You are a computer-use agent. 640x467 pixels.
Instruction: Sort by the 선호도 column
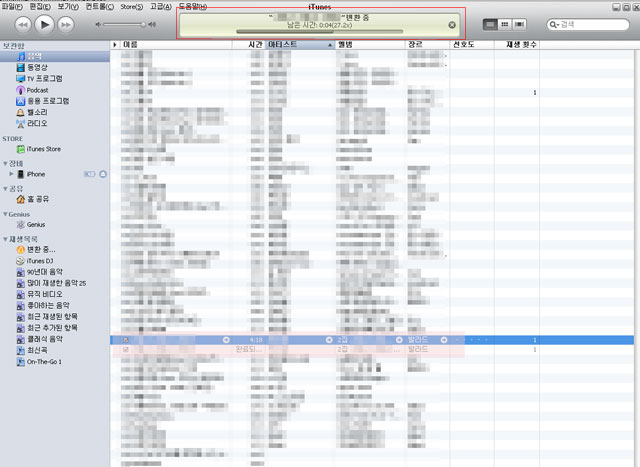tap(472, 44)
